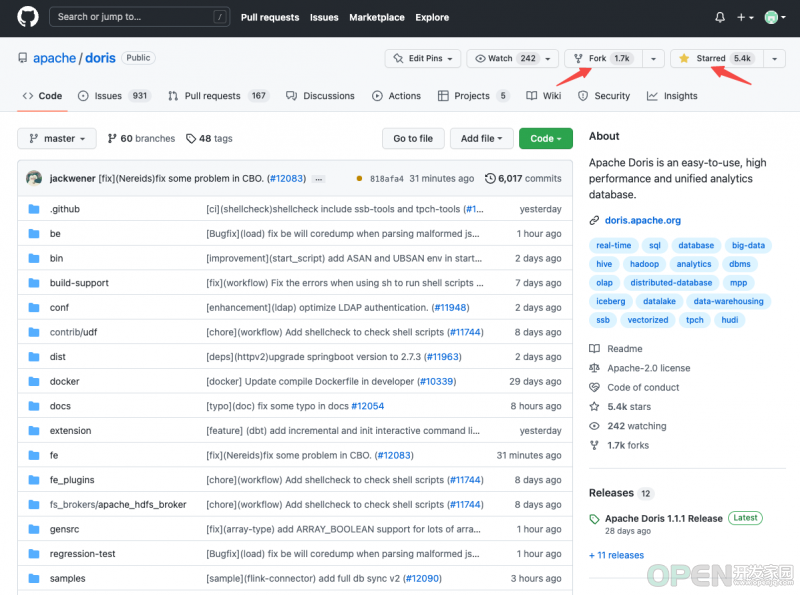The width and height of the screenshot is (800, 595).
Task: Open the Issues tab
Action: [x=114, y=96]
